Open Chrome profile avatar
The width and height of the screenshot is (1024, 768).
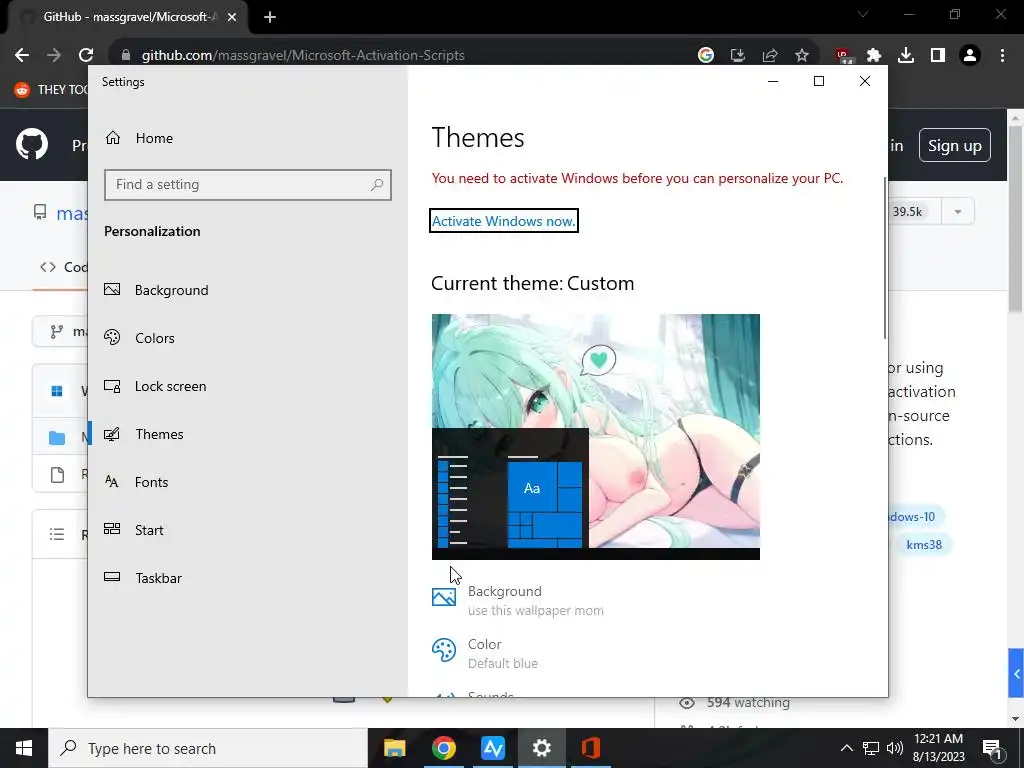click(x=970, y=56)
